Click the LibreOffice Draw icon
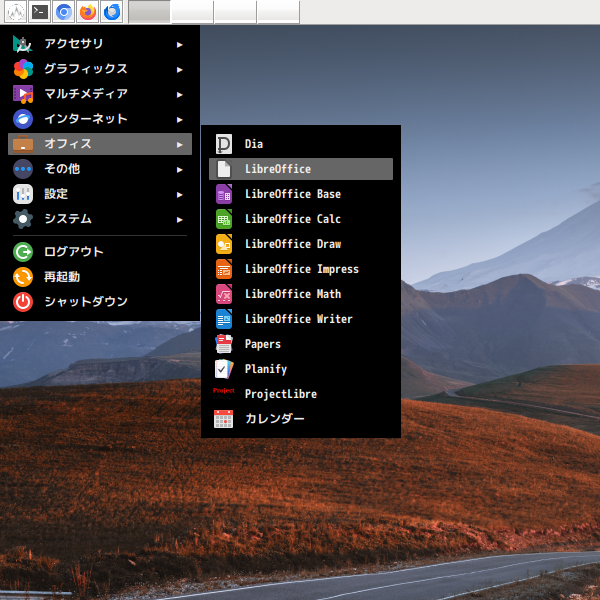 pyautogui.click(x=224, y=244)
